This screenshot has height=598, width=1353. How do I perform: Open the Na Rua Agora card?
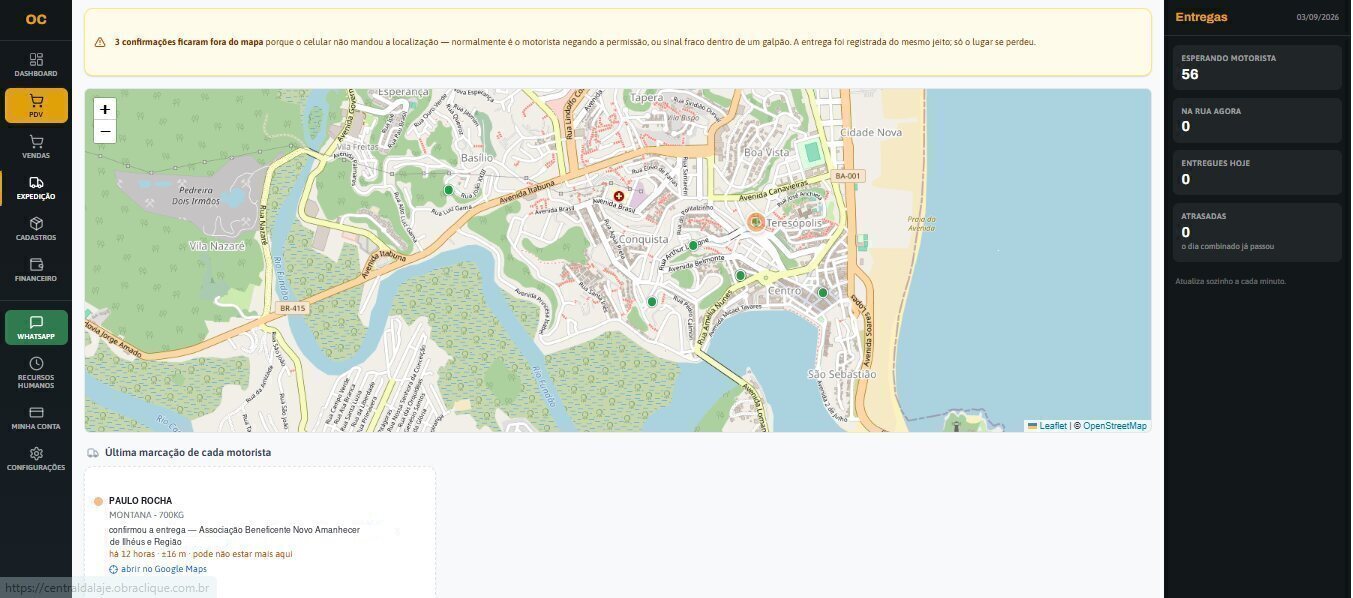[x=1257, y=120]
